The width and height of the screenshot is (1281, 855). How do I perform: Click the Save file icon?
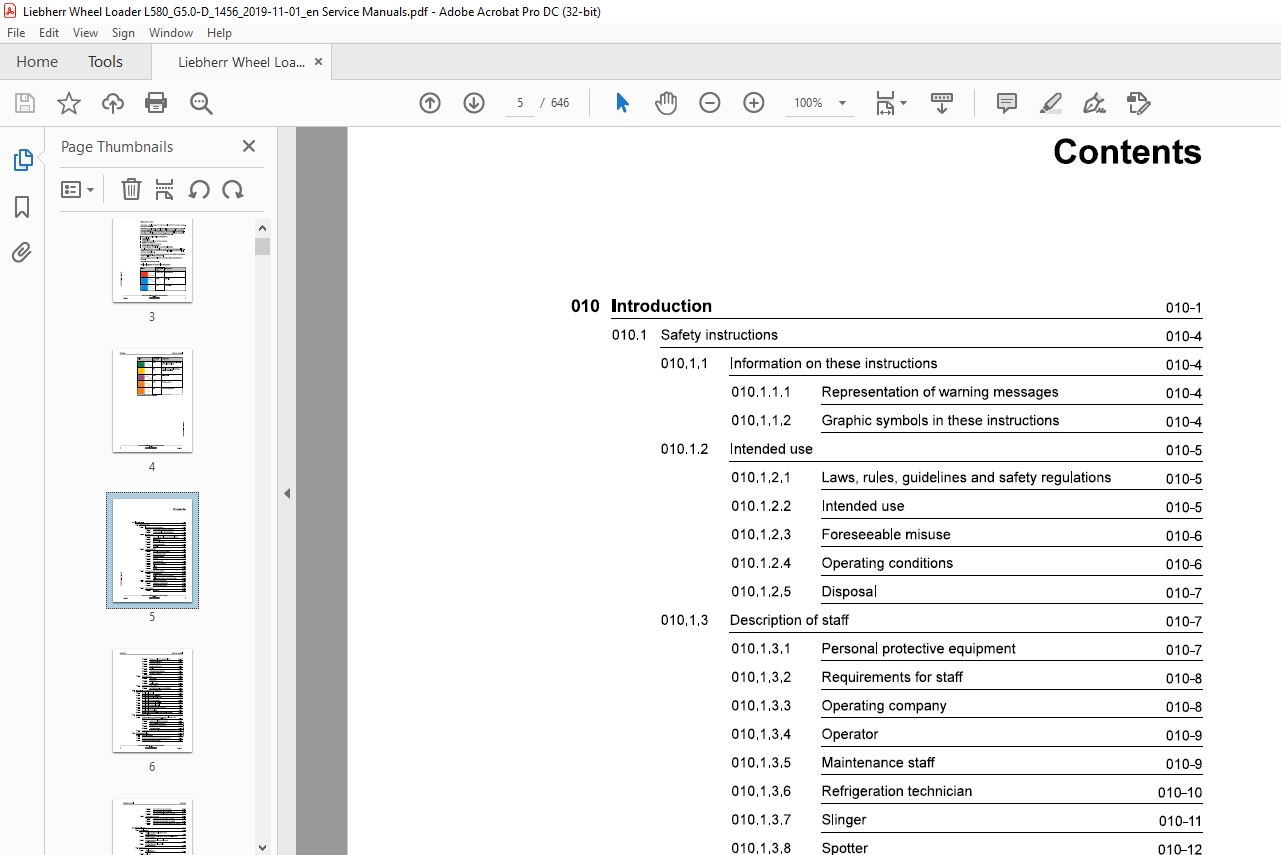pos(25,103)
